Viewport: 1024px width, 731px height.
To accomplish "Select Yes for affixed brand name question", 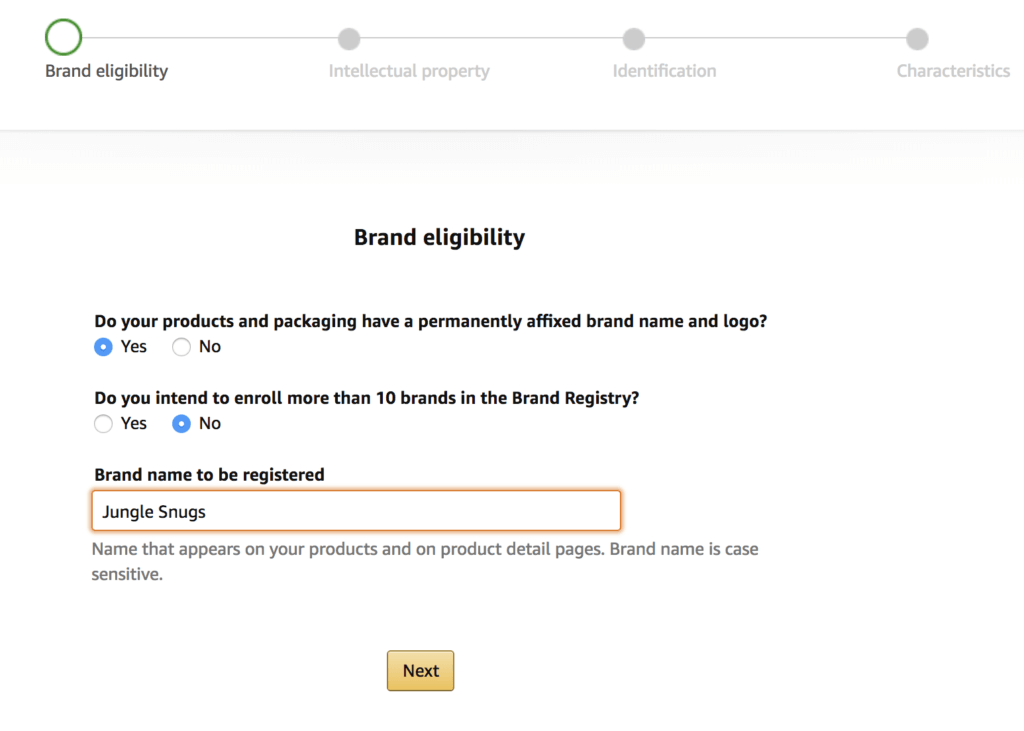I will pos(103,346).
